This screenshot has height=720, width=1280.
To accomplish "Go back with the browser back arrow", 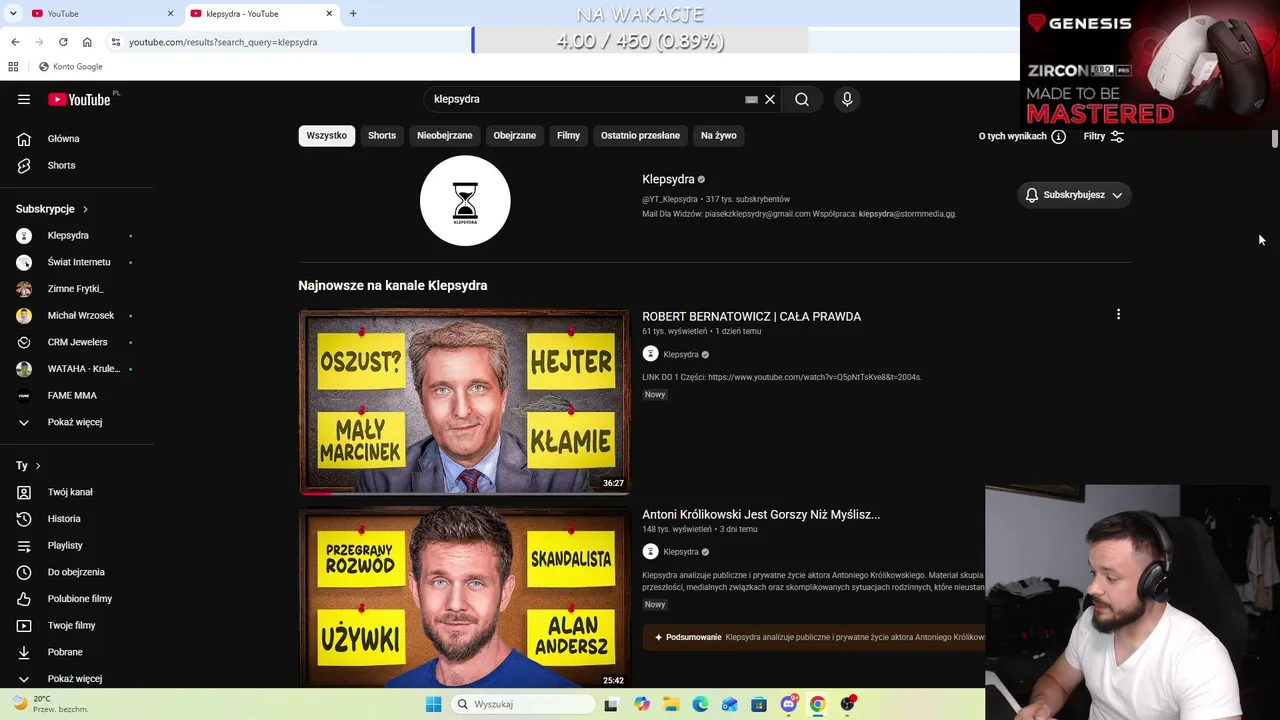I will (x=15, y=42).
